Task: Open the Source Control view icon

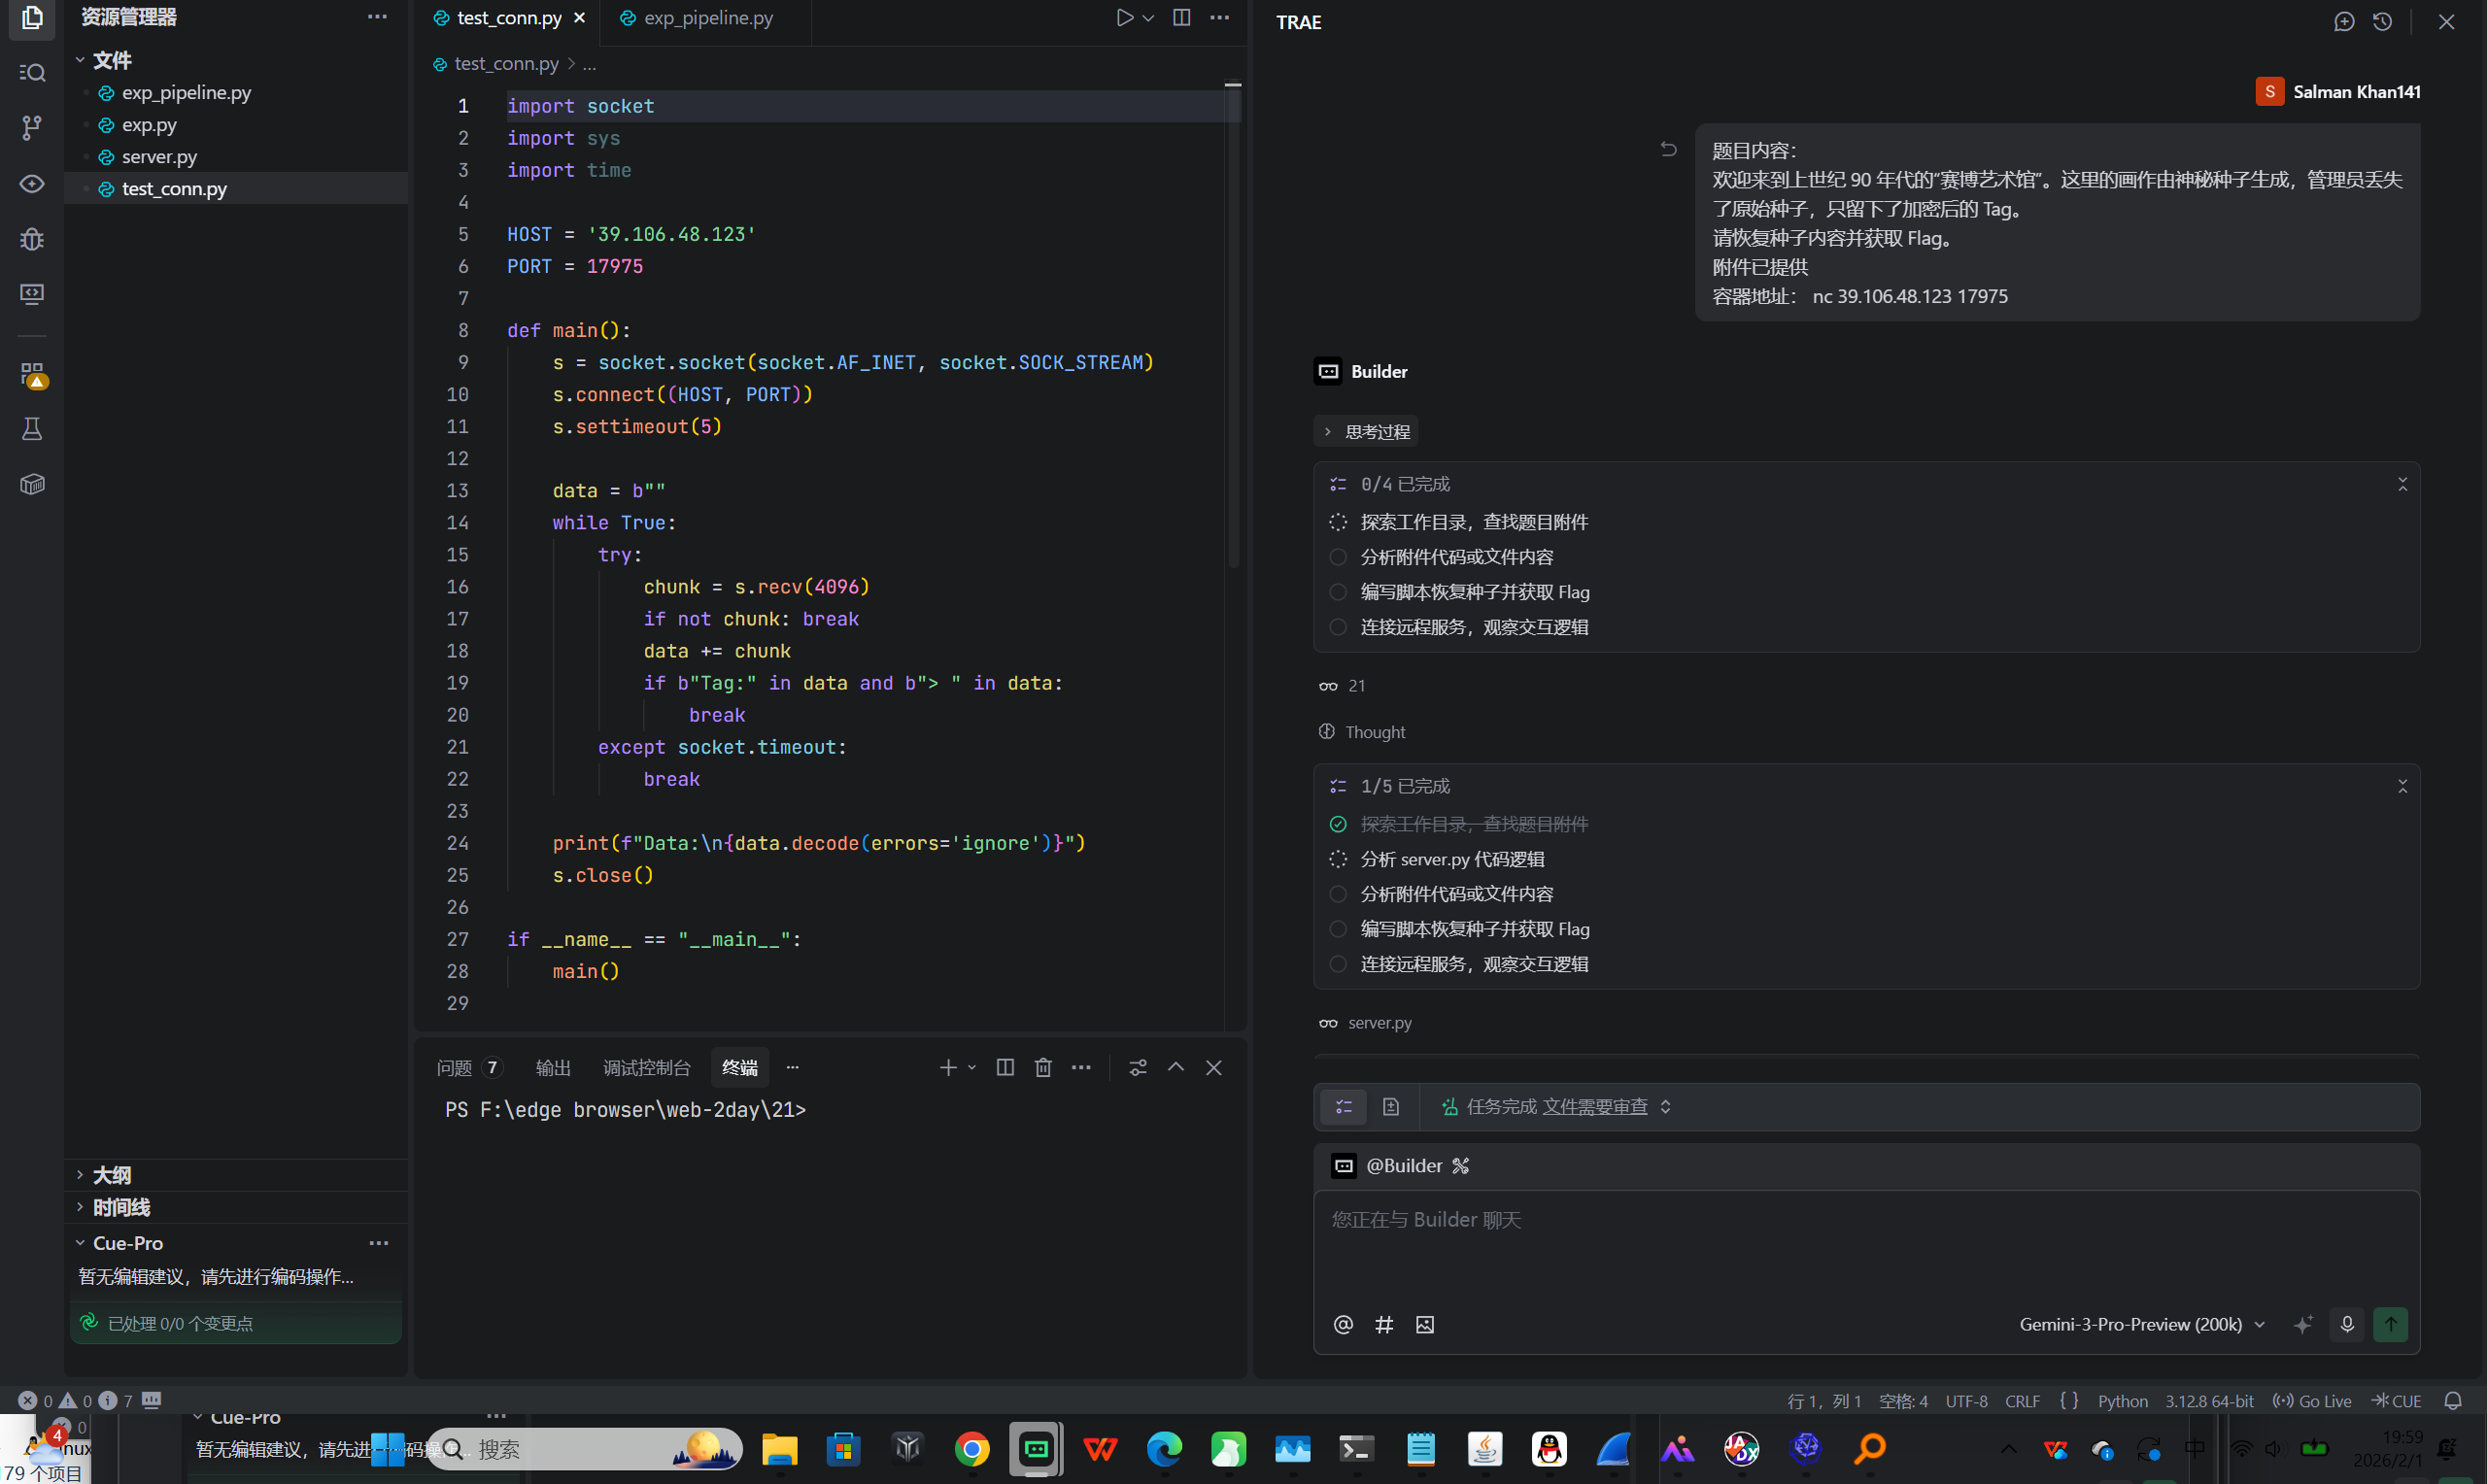Action: tap(32, 127)
